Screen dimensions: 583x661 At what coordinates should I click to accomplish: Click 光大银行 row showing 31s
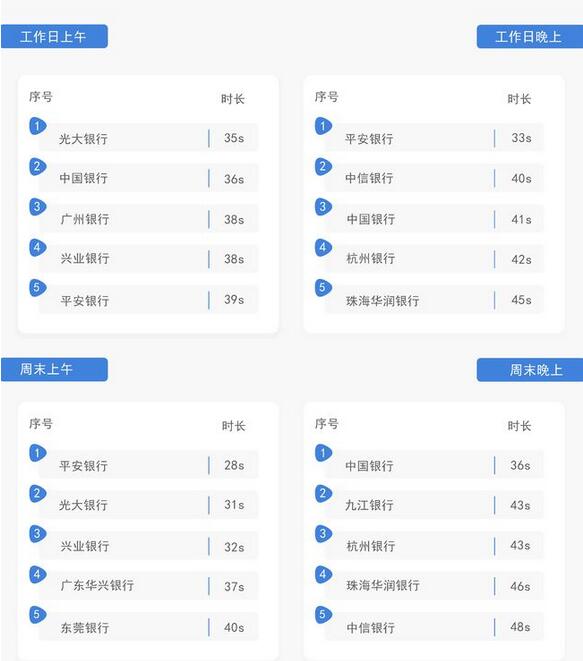pyautogui.click(x=148, y=505)
